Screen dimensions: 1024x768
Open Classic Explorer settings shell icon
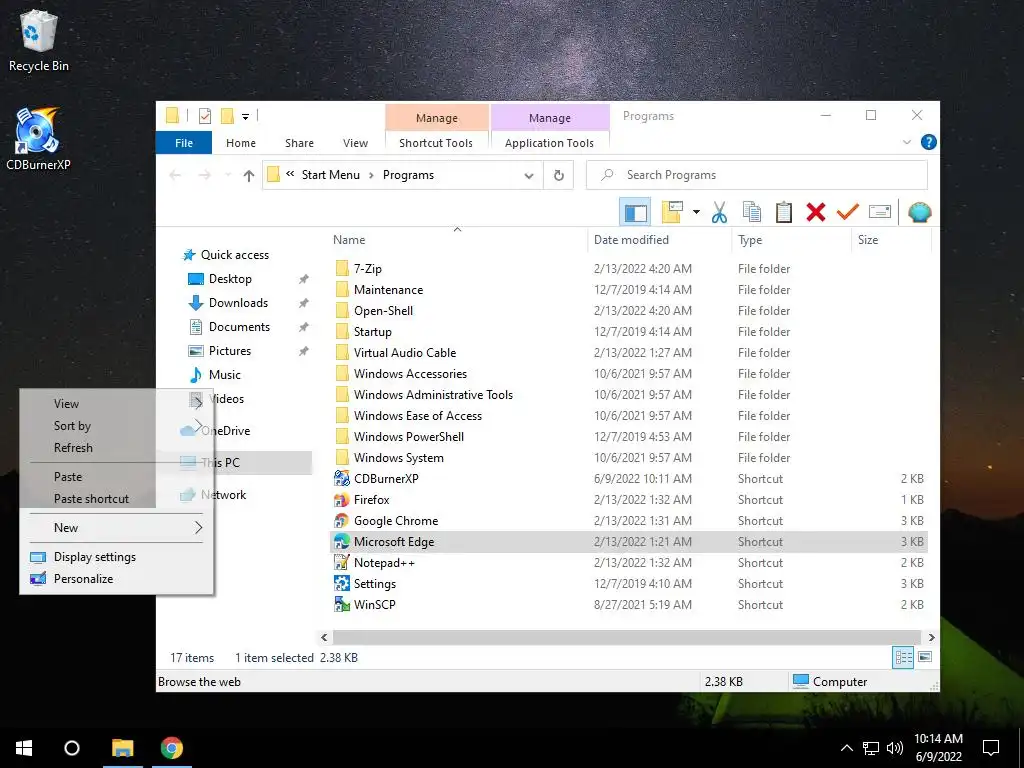(x=920, y=212)
